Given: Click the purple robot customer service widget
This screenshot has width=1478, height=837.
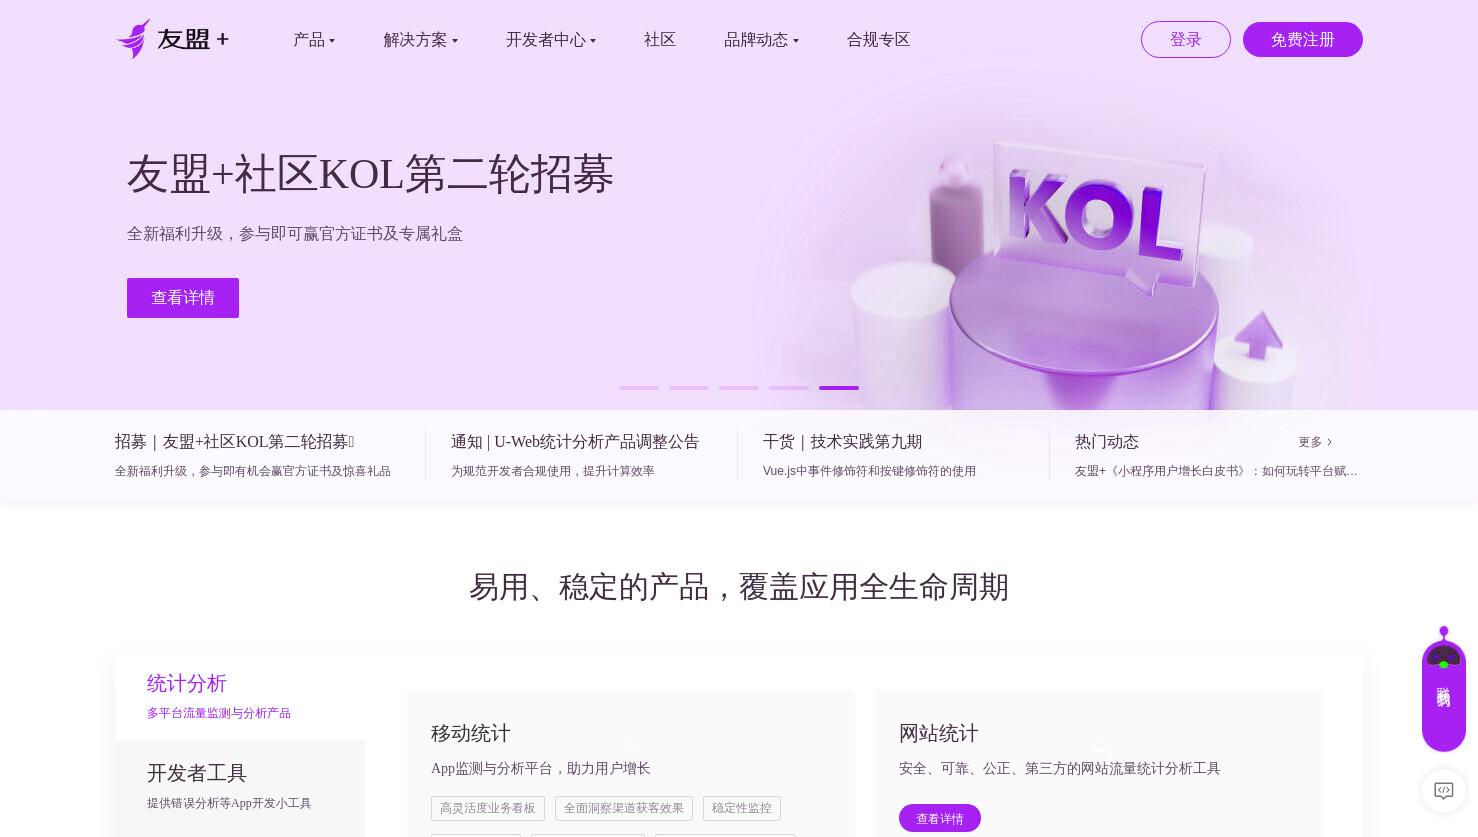Looking at the screenshot, I should pyautogui.click(x=1443, y=690).
